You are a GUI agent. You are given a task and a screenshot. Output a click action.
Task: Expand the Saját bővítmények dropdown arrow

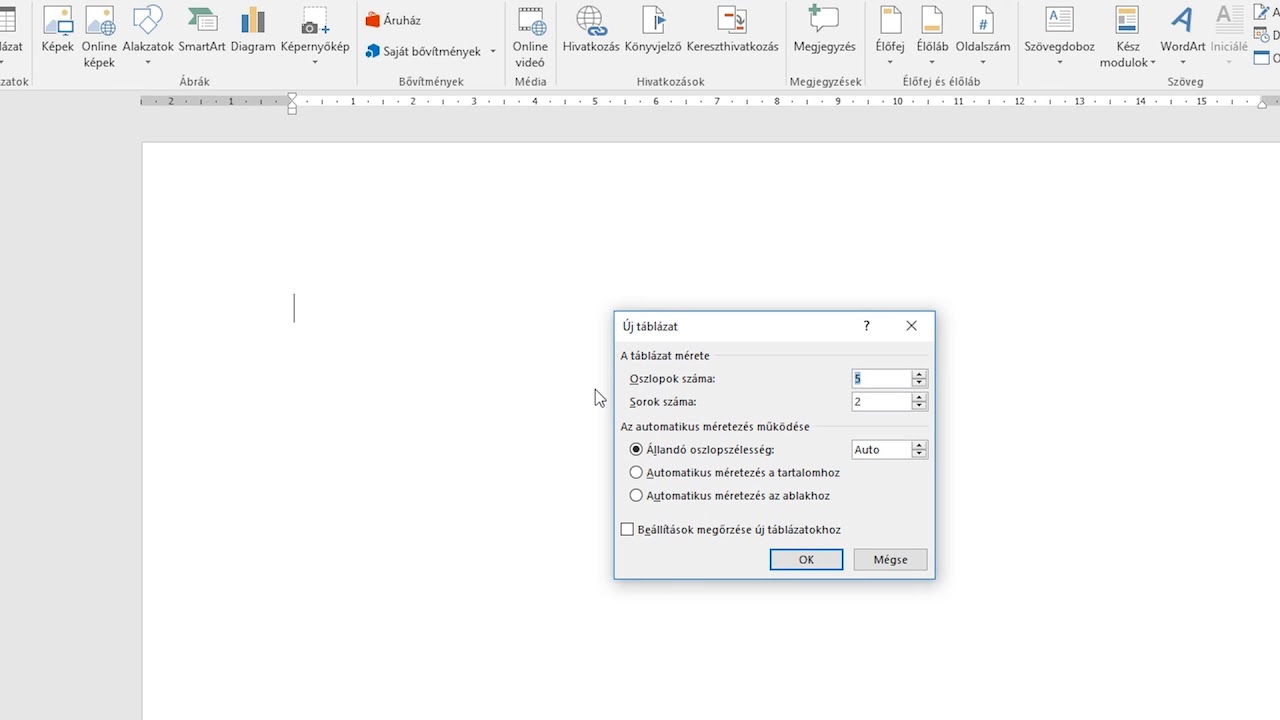[x=493, y=52]
